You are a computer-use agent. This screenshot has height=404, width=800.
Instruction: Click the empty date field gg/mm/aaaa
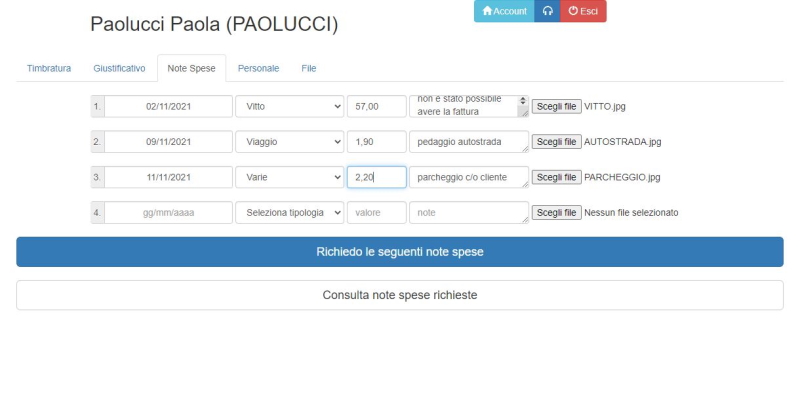(168, 213)
